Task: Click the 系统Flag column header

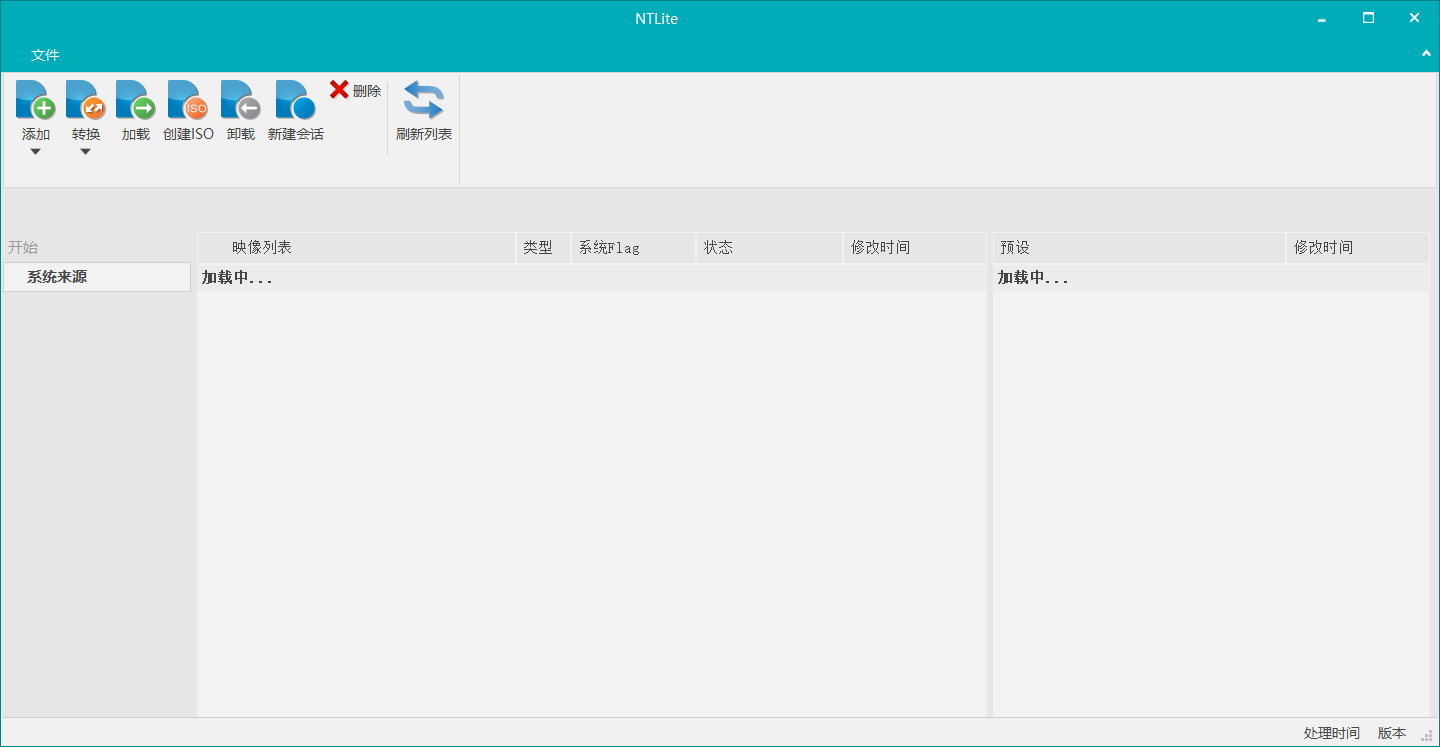Action: 633,247
